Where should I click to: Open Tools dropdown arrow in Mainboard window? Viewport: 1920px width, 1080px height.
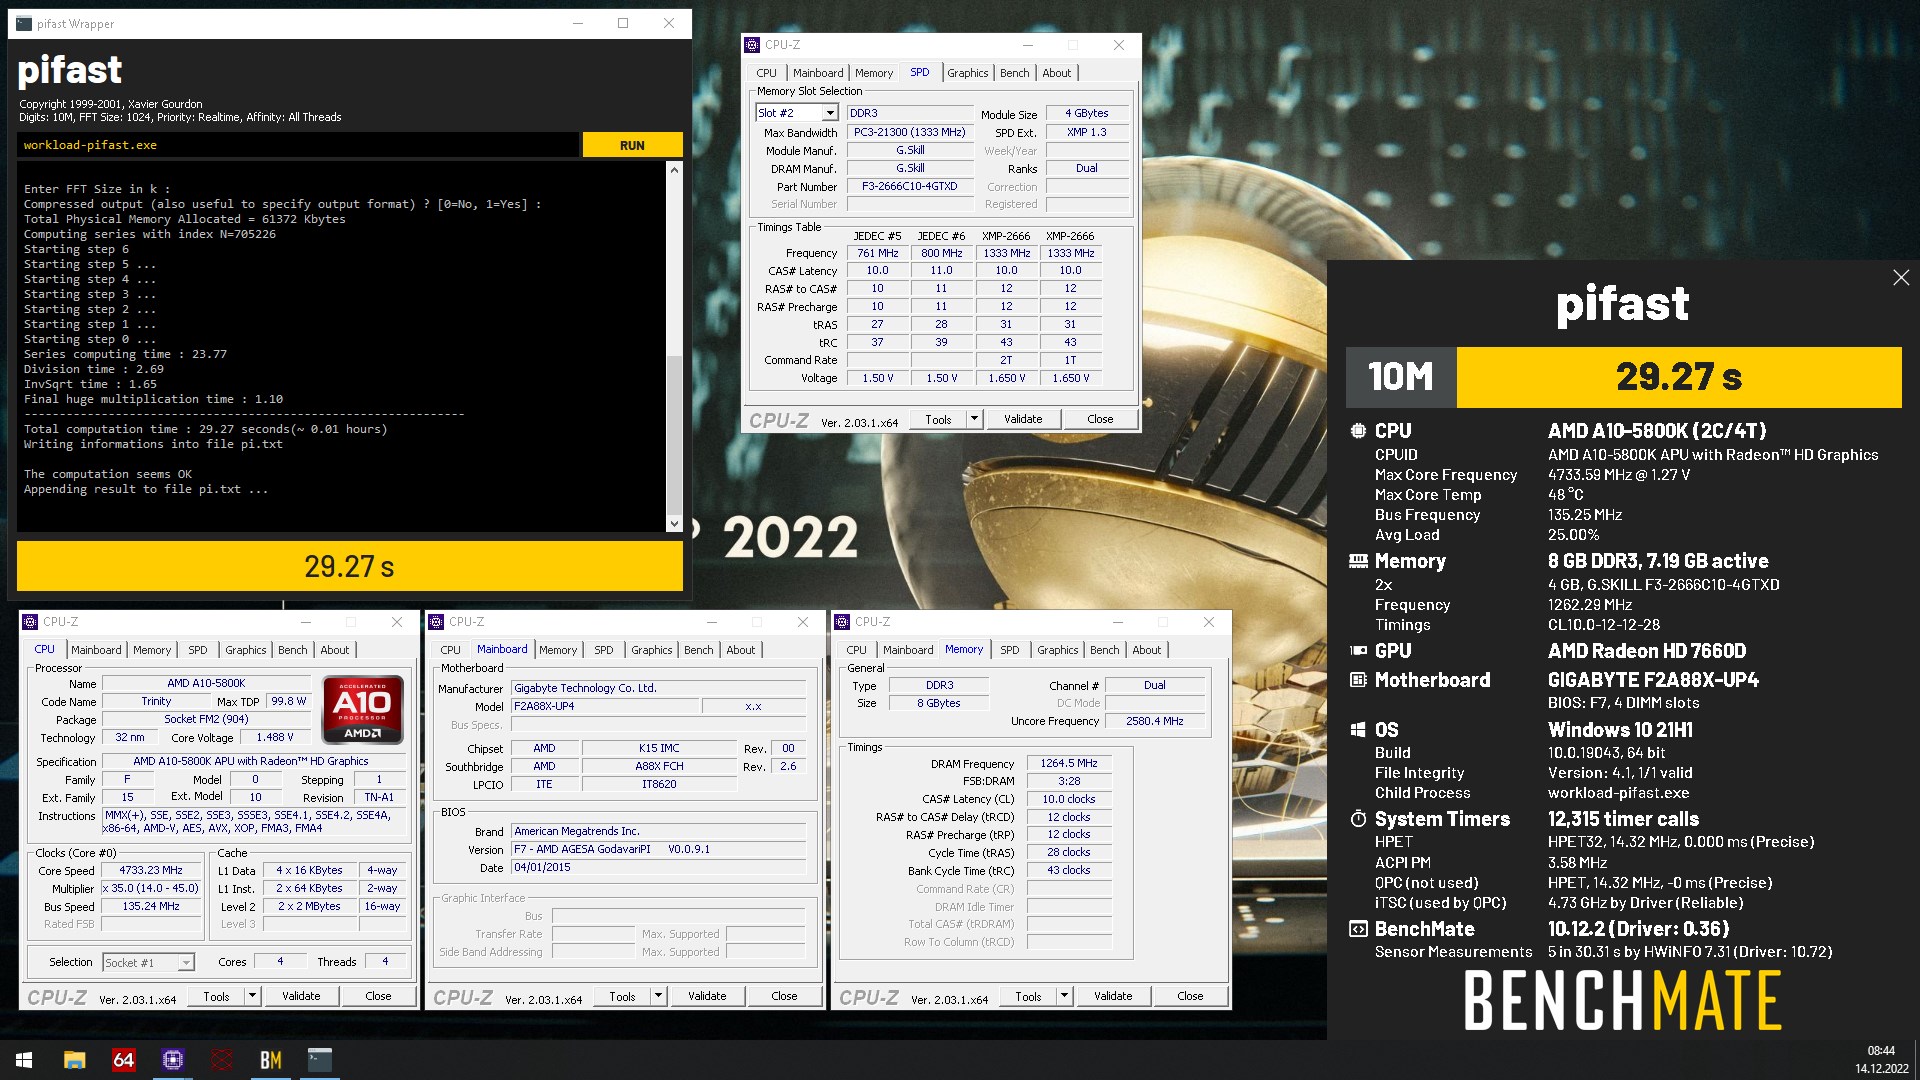pos(658,996)
